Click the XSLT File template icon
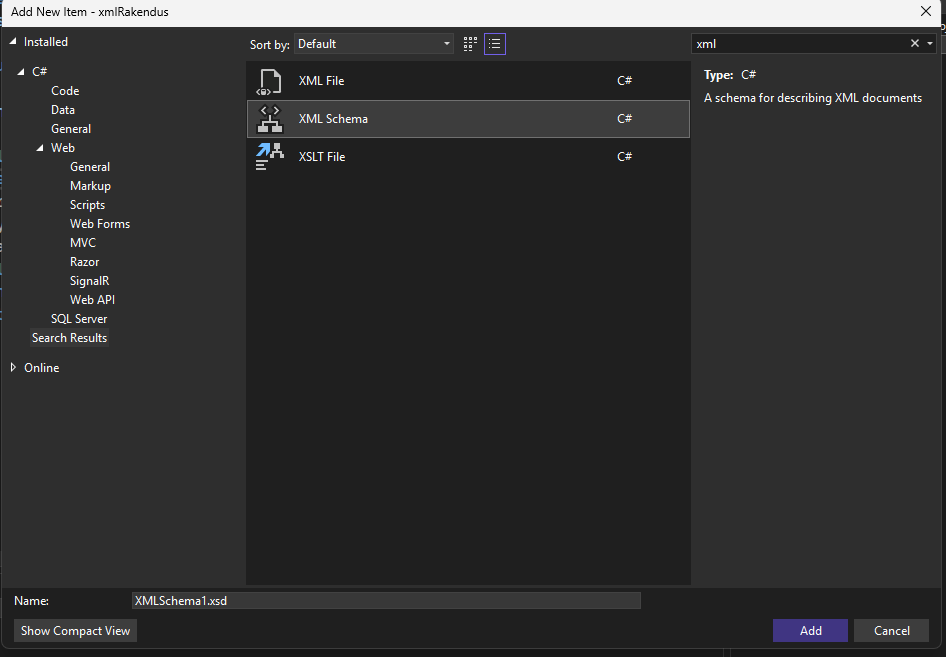946x657 pixels. click(269, 157)
